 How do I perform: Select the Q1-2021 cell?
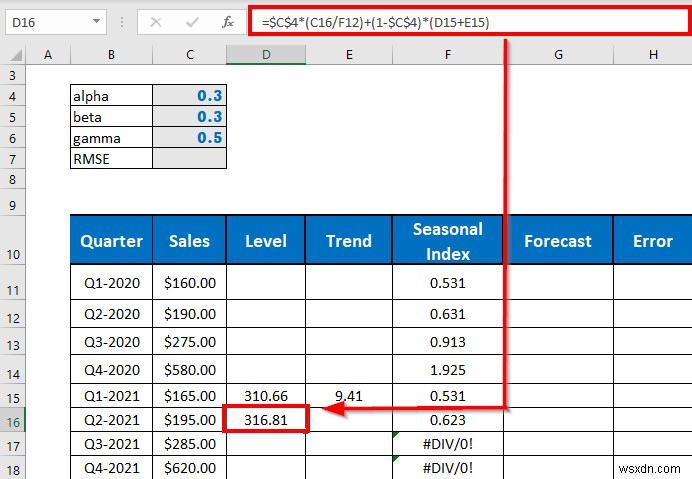tap(111, 396)
